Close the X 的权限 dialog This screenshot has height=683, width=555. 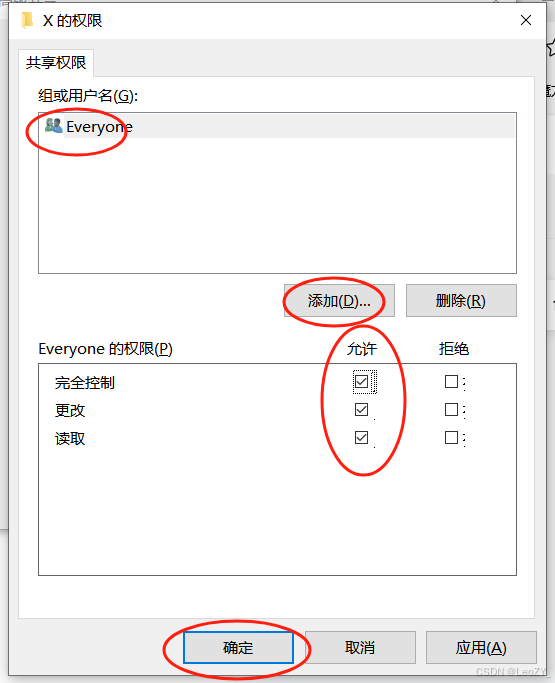(526, 20)
